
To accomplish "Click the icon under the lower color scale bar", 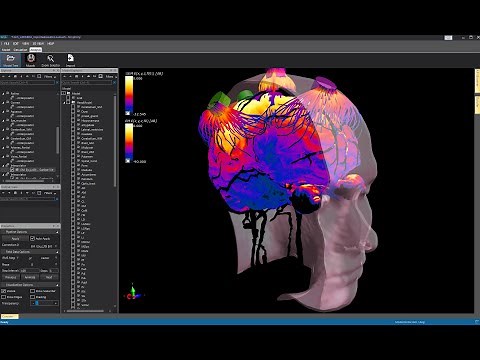I will pos(127,161).
